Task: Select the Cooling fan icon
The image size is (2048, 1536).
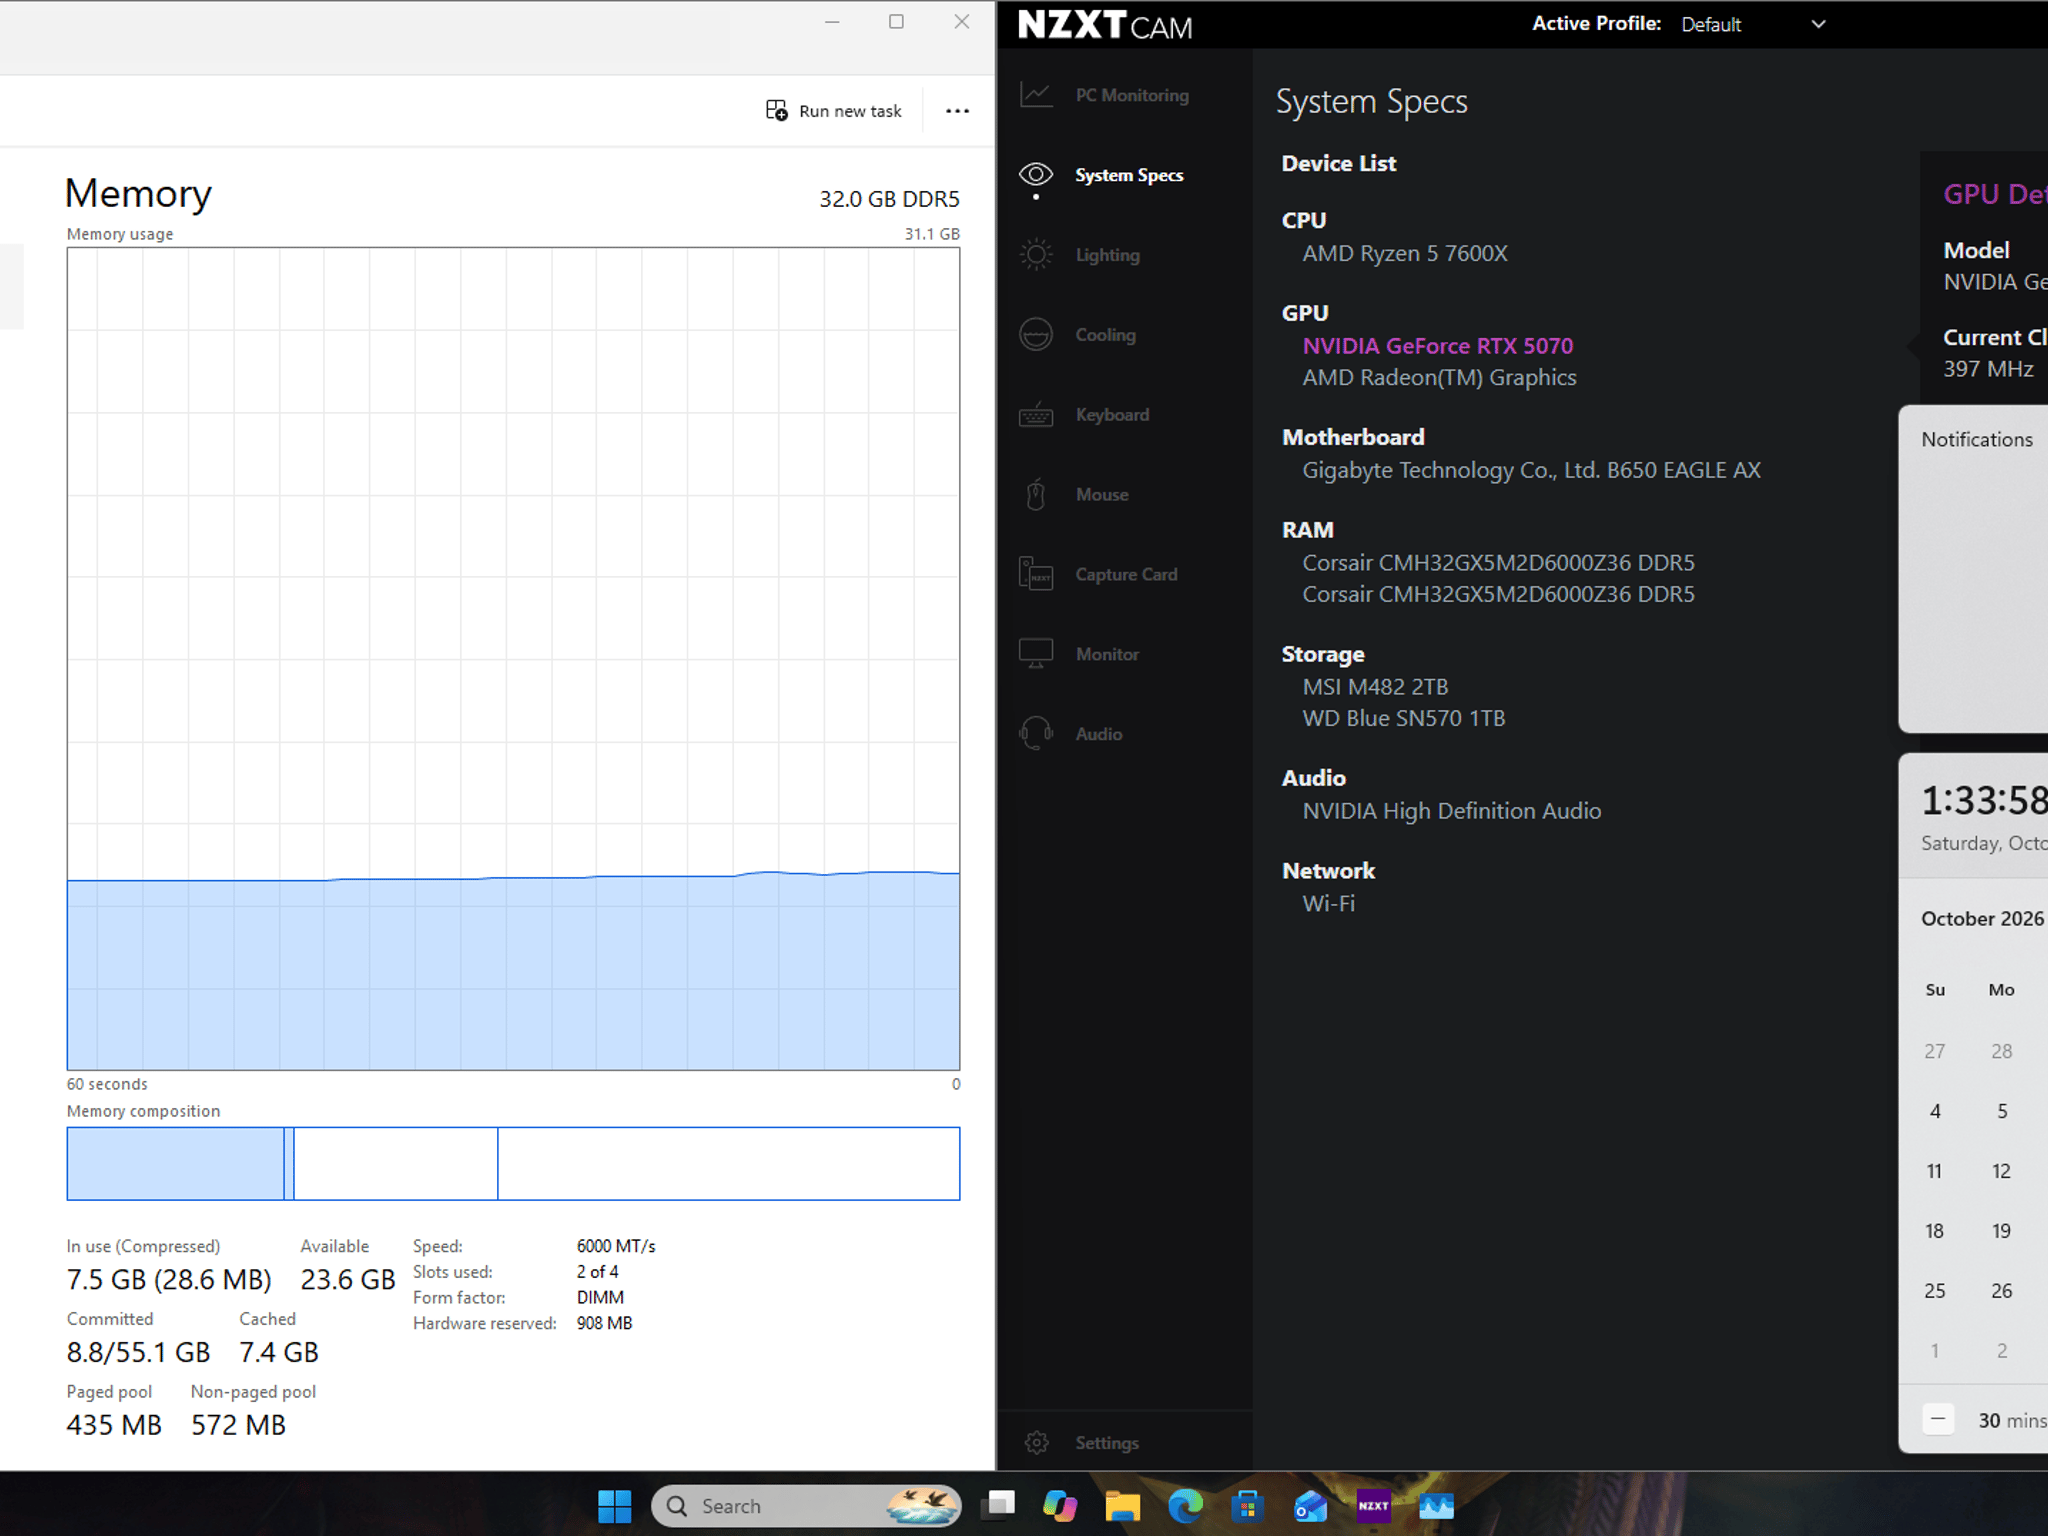Action: pyautogui.click(x=1036, y=334)
